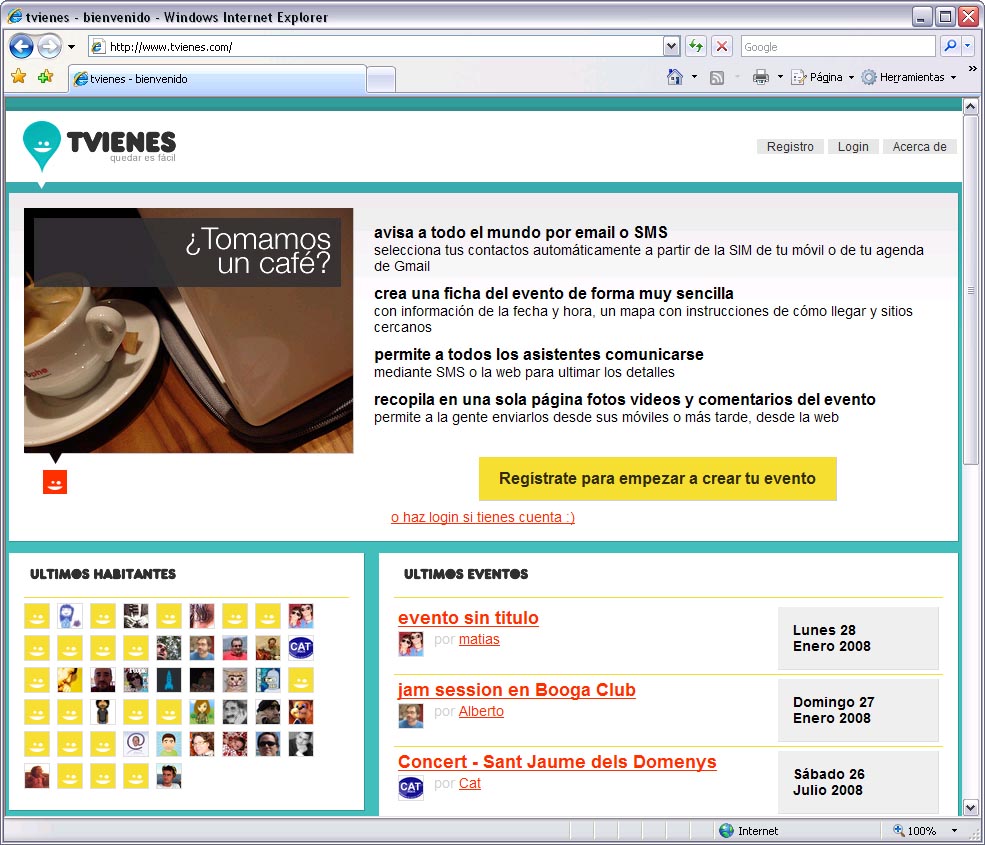Click the red Stop loading icon
The height and width of the screenshot is (845, 985).
[722, 46]
